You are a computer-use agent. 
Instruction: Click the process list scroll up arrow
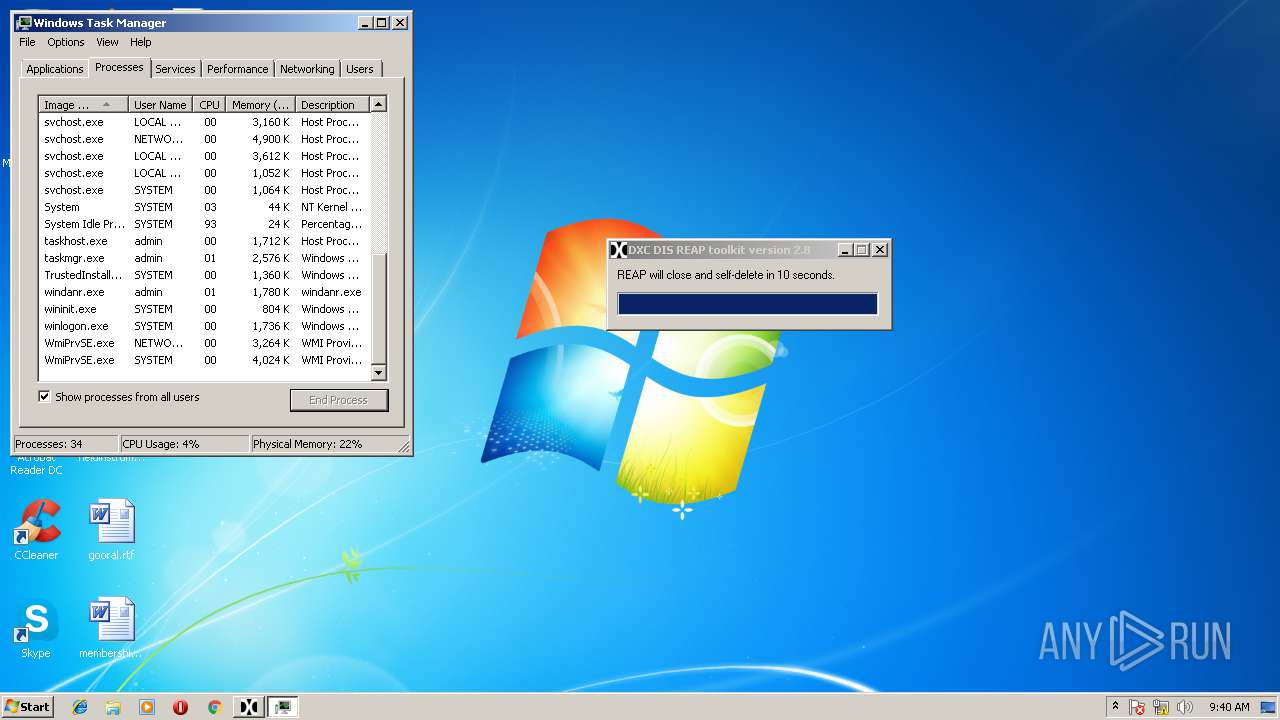pyautogui.click(x=378, y=104)
